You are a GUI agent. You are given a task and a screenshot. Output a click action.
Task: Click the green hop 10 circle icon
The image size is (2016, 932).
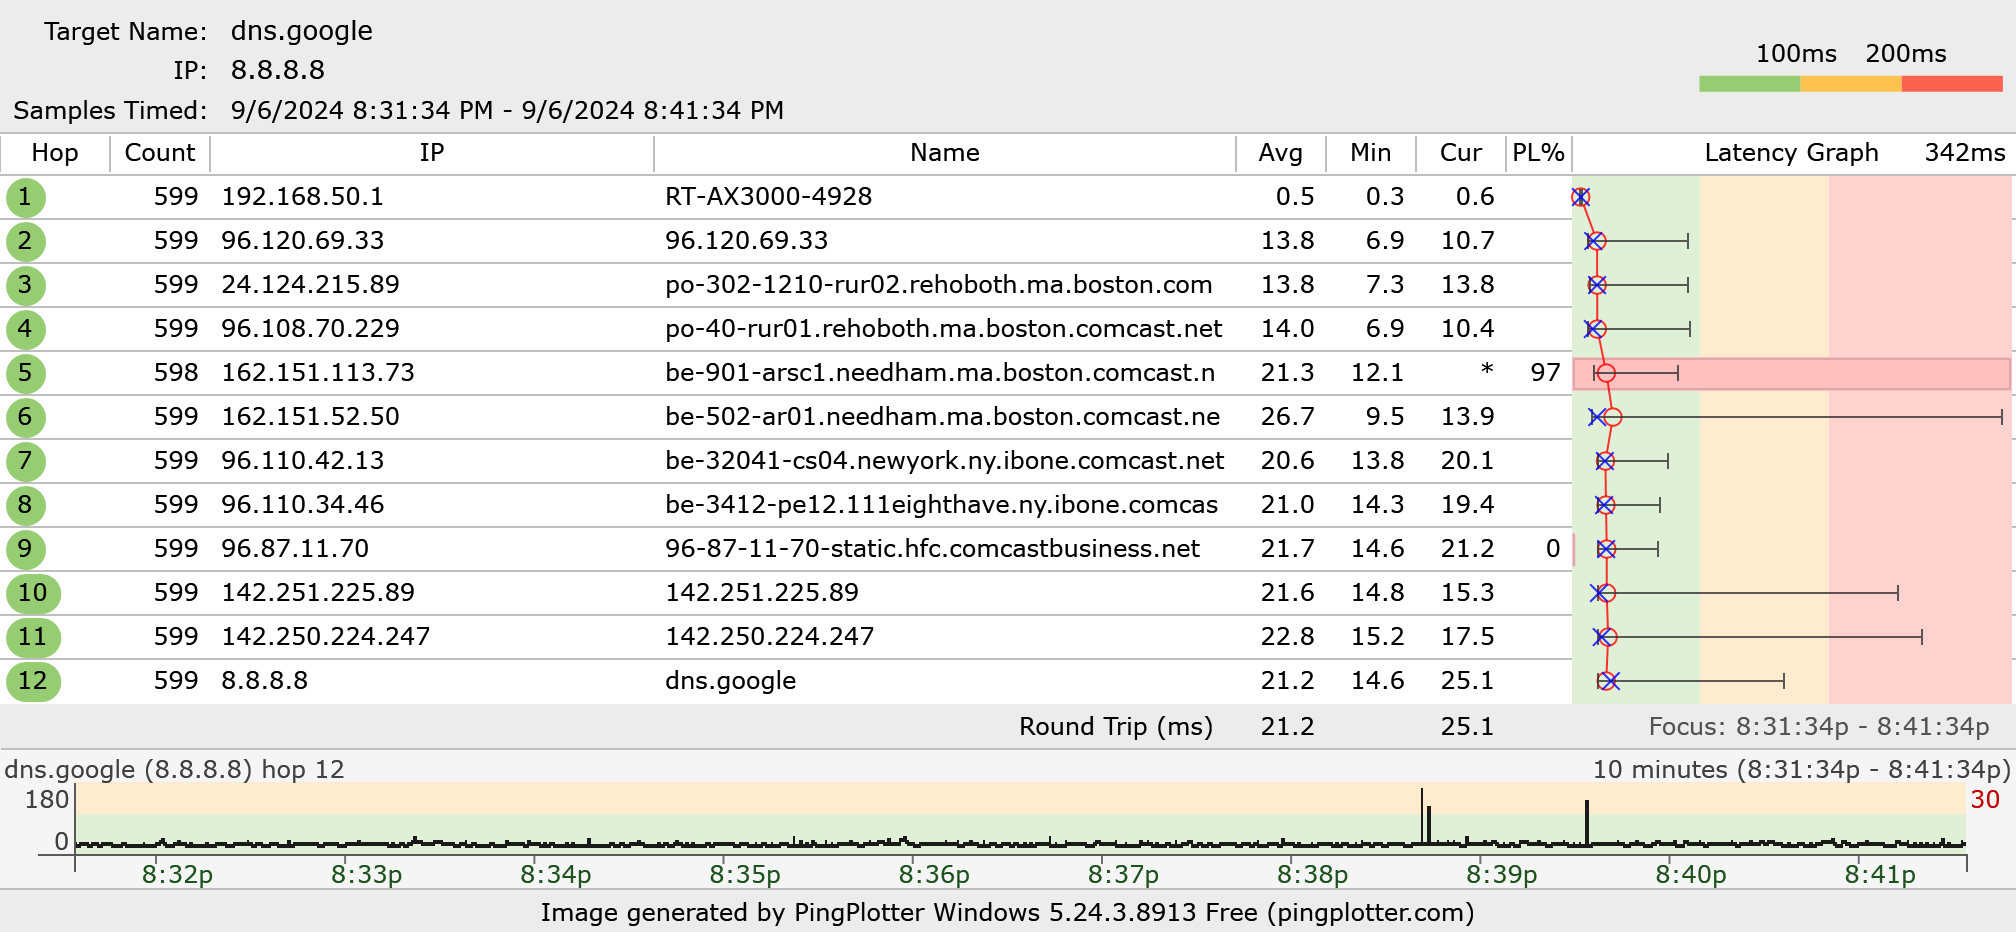(33, 593)
